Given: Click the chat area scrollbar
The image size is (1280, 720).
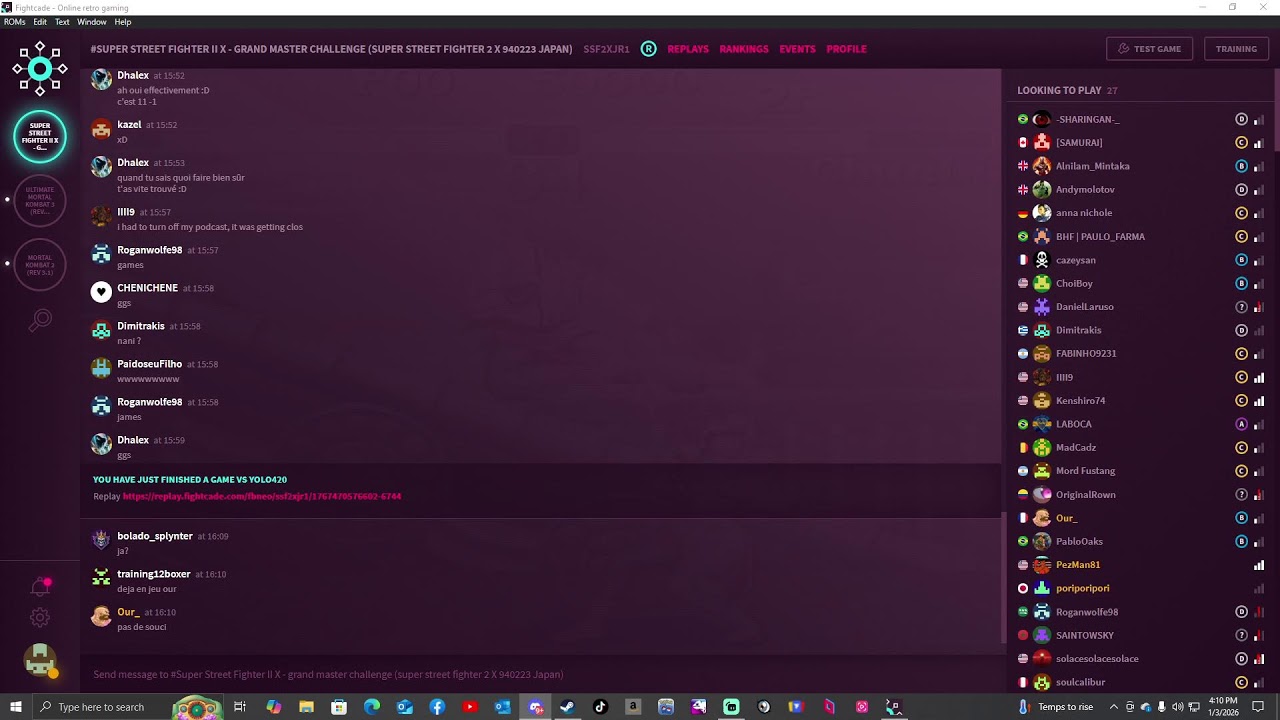Looking at the screenshot, I should click(1004, 578).
